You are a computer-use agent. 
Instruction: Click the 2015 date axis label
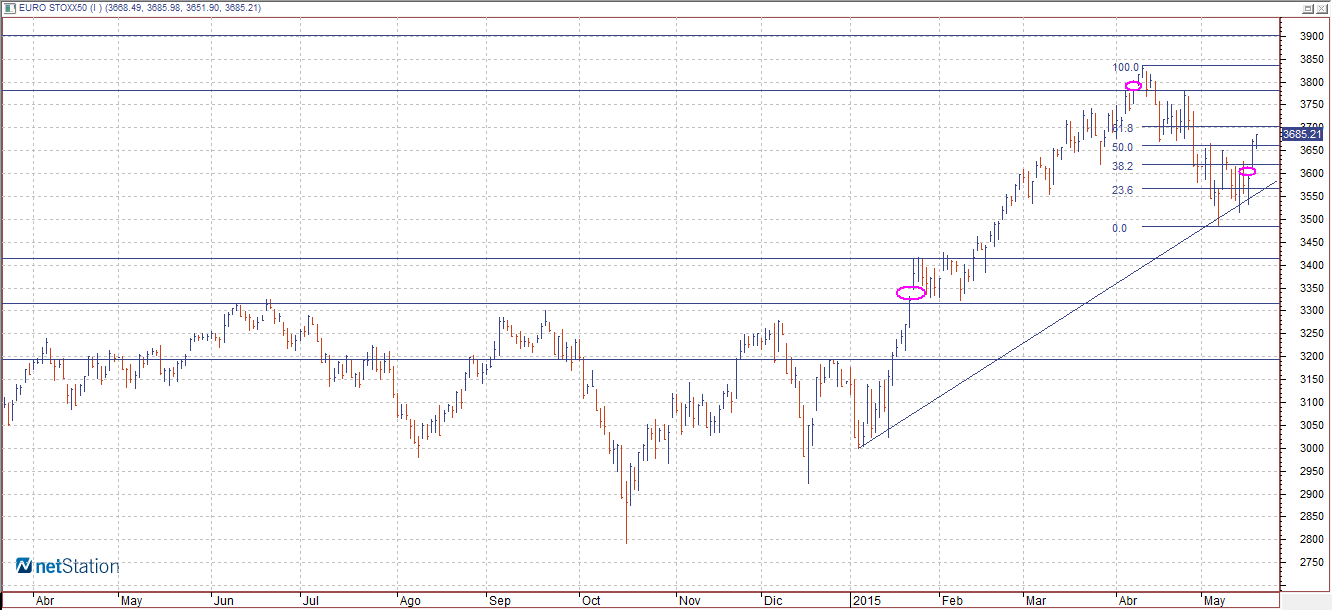point(865,602)
